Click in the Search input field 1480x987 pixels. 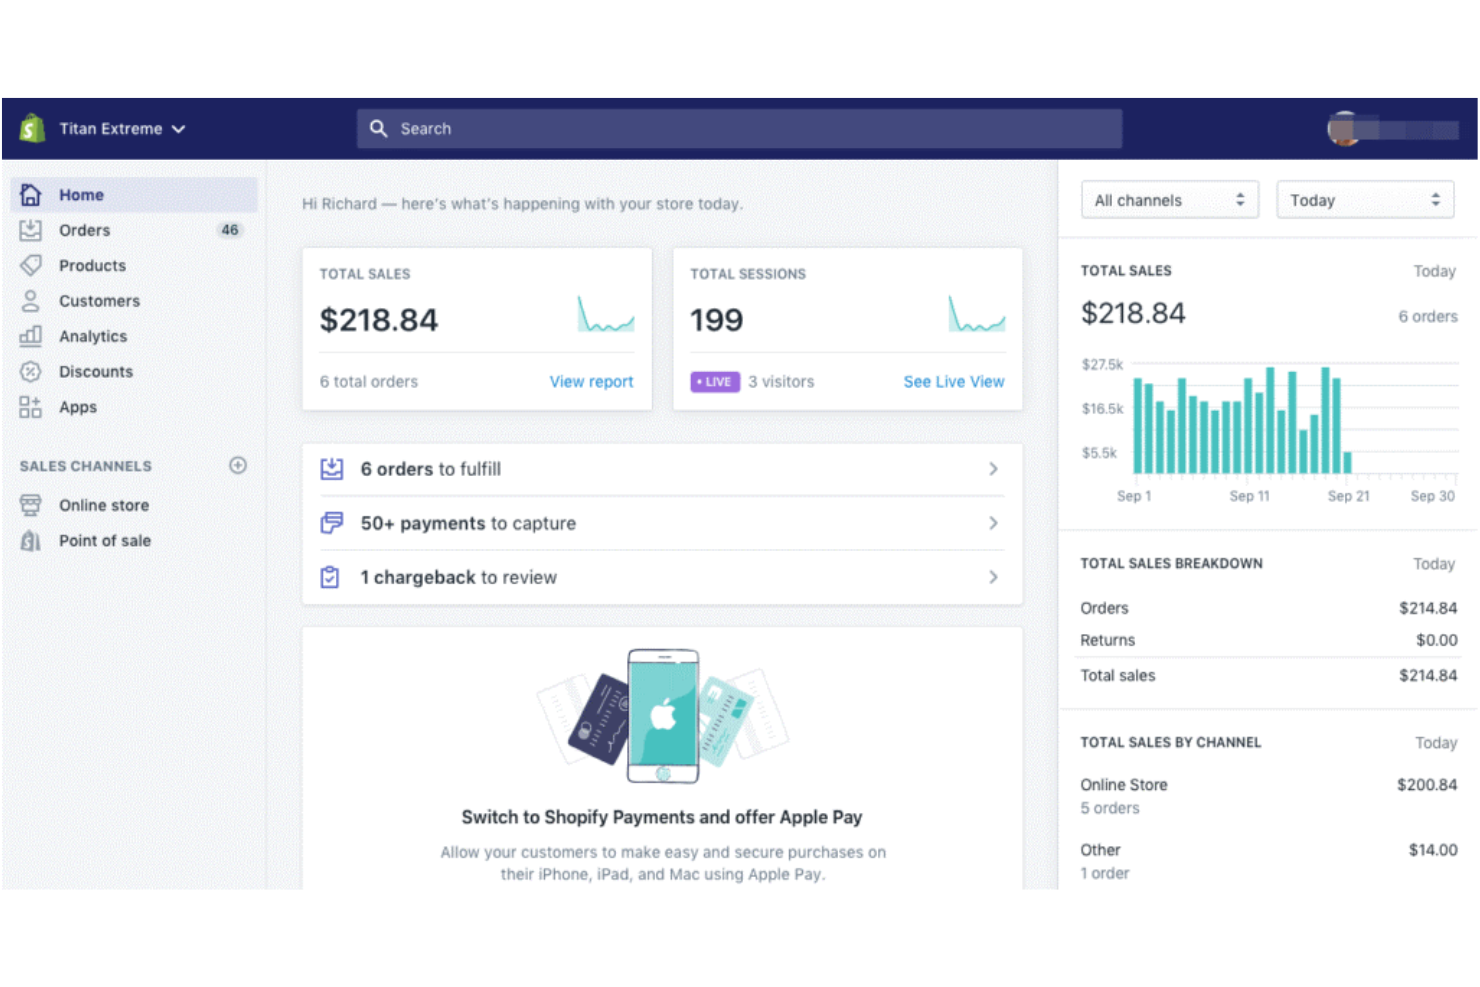739,128
